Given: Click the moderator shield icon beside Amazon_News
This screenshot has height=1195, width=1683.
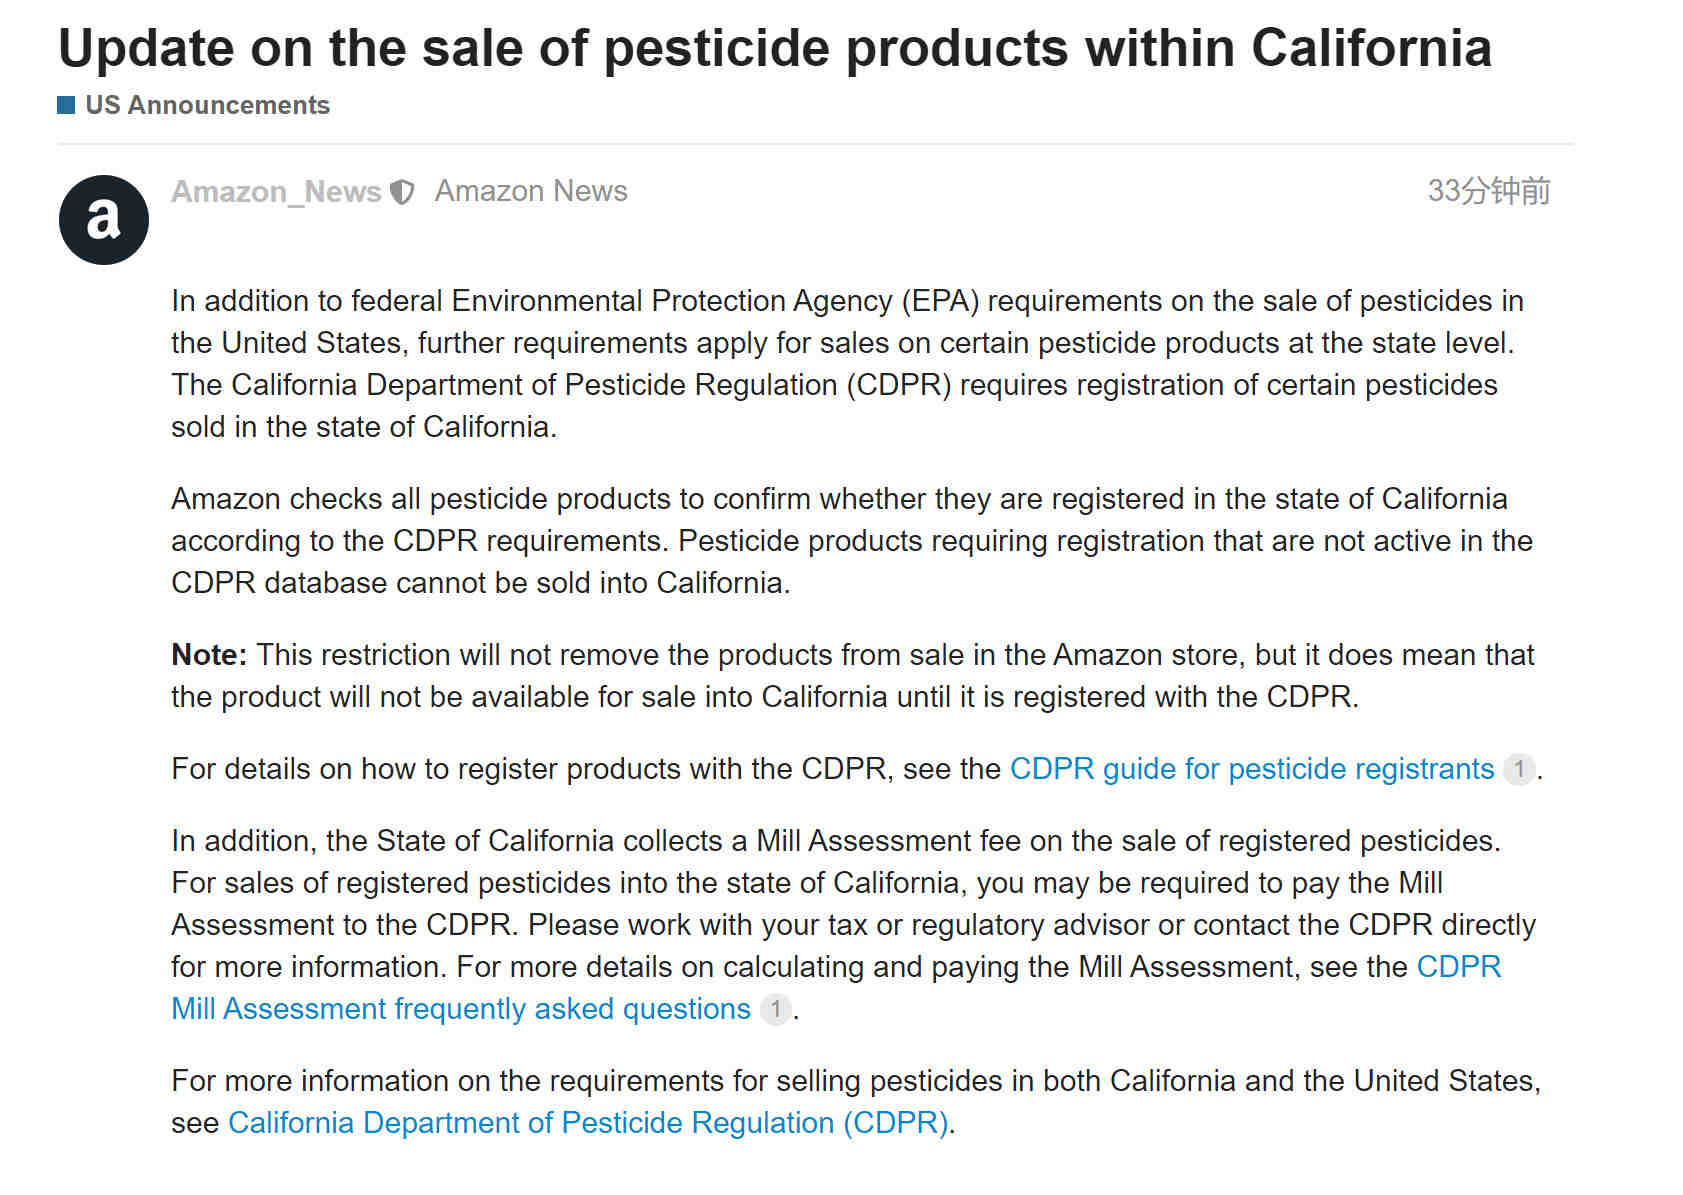Looking at the screenshot, I should pyautogui.click(x=402, y=192).
